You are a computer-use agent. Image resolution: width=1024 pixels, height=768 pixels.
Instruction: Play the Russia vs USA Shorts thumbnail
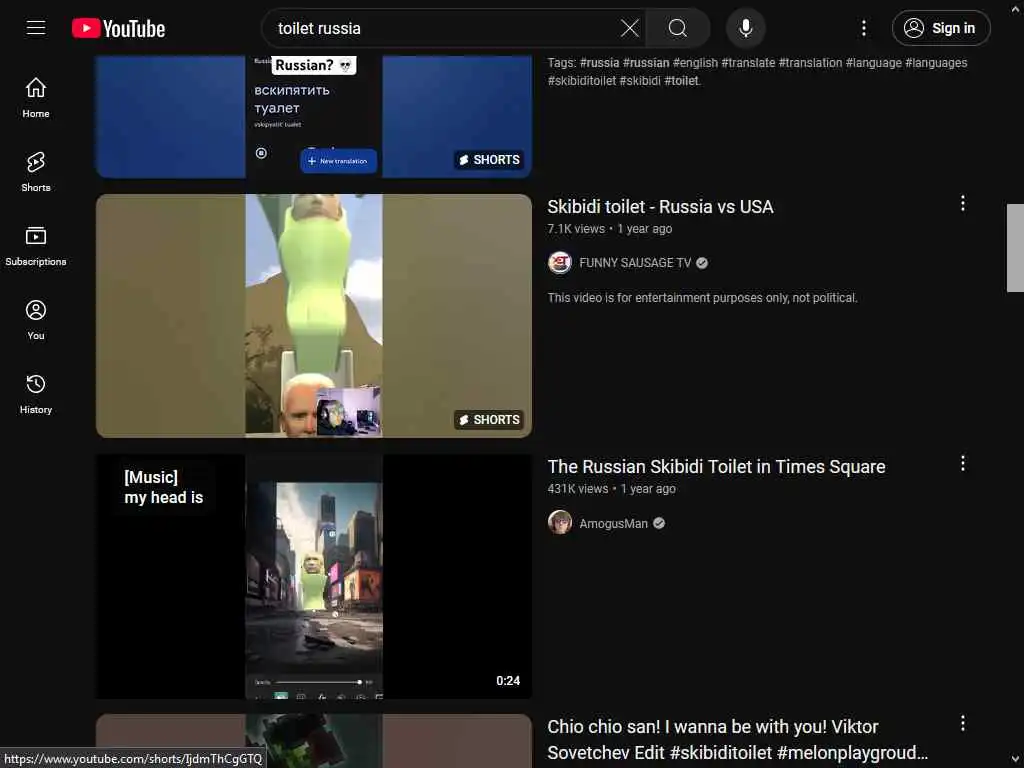tap(313, 315)
